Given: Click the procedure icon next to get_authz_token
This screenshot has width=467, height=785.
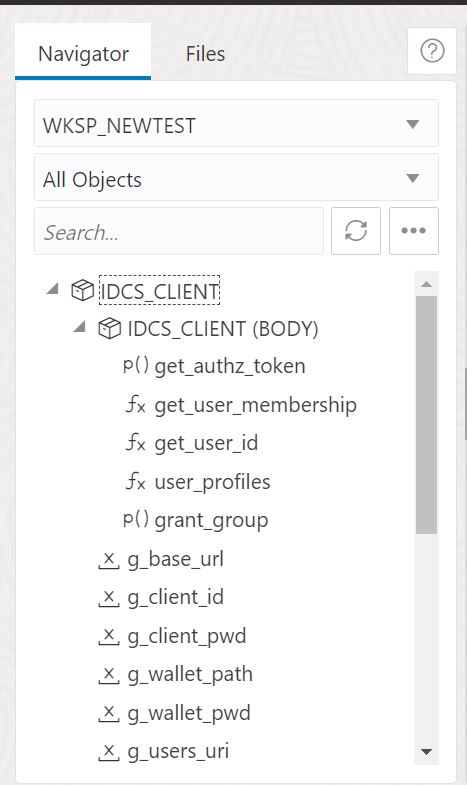Looking at the screenshot, I should [136, 366].
